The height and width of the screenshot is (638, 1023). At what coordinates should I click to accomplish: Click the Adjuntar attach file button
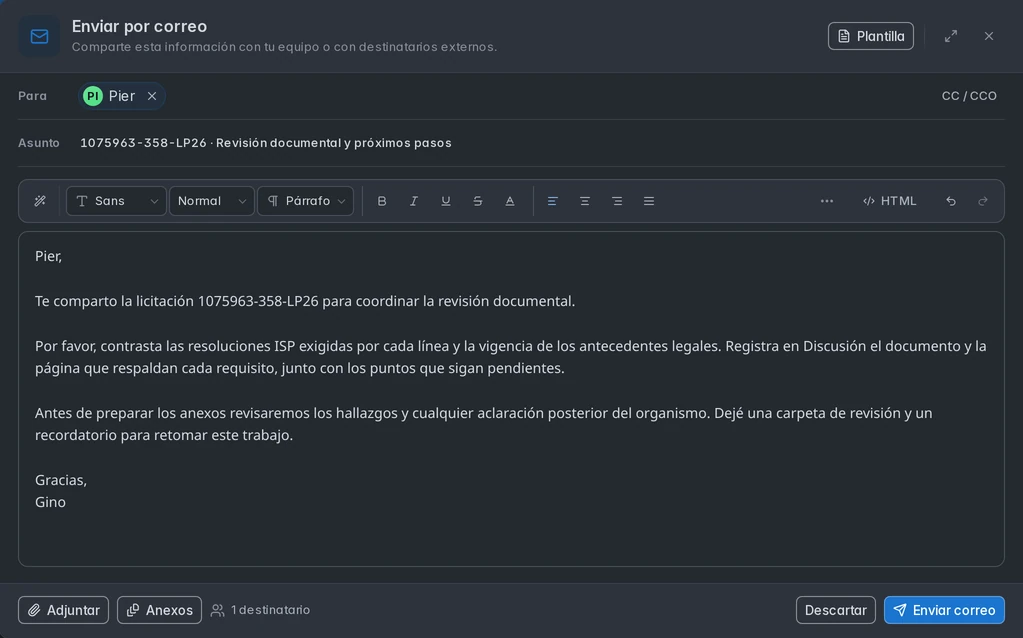tap(63, 610)
